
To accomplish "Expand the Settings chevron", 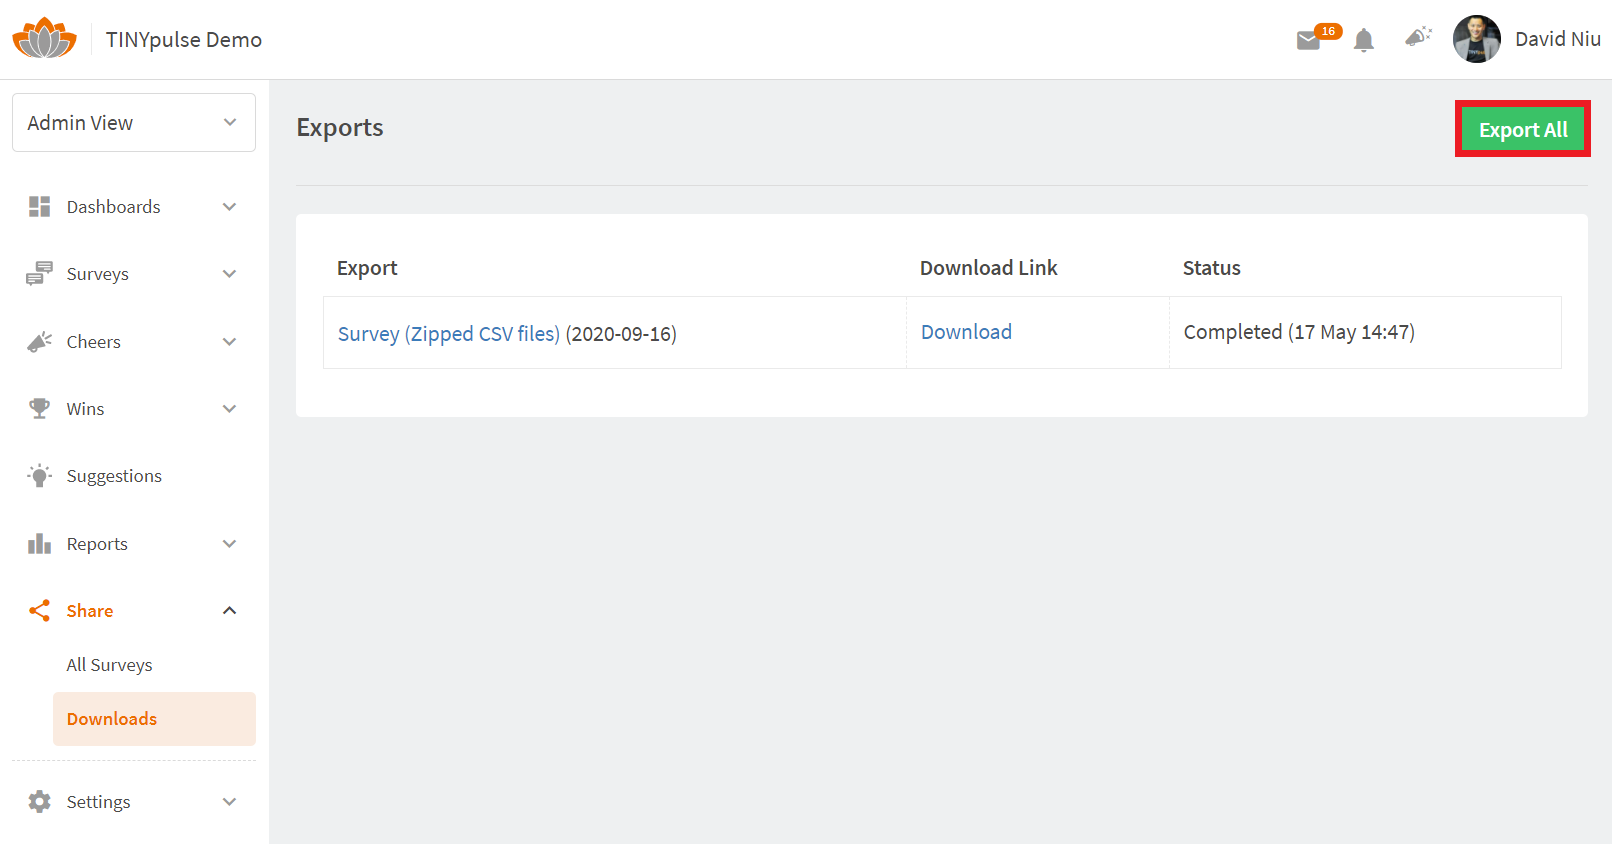I will (229, 802).
